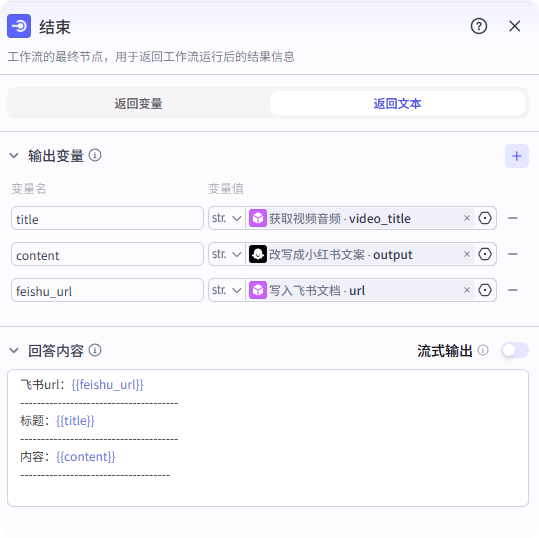Click the 改写成小红书文案 model icon
The height and width of the screenshot is (538, 539).
pyautogui.click(x=258, y=254)
